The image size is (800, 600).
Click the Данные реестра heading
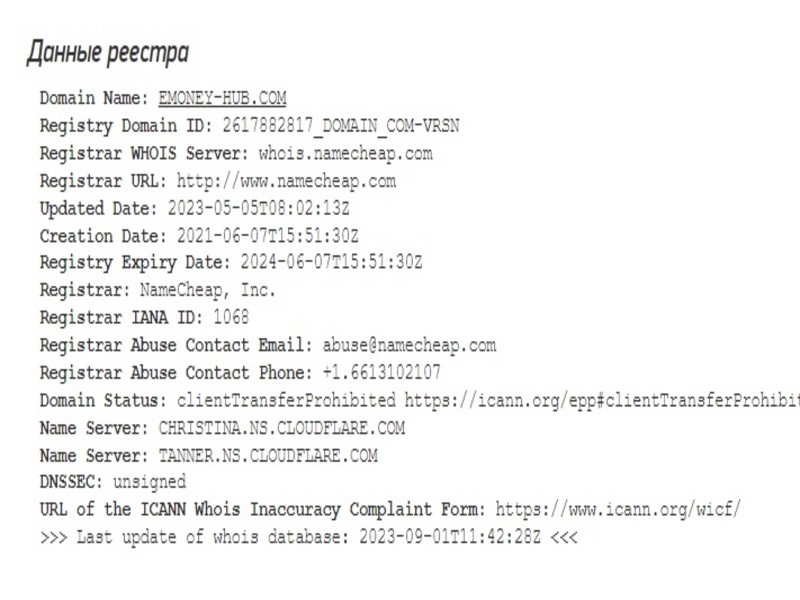(x=106, y=52)
